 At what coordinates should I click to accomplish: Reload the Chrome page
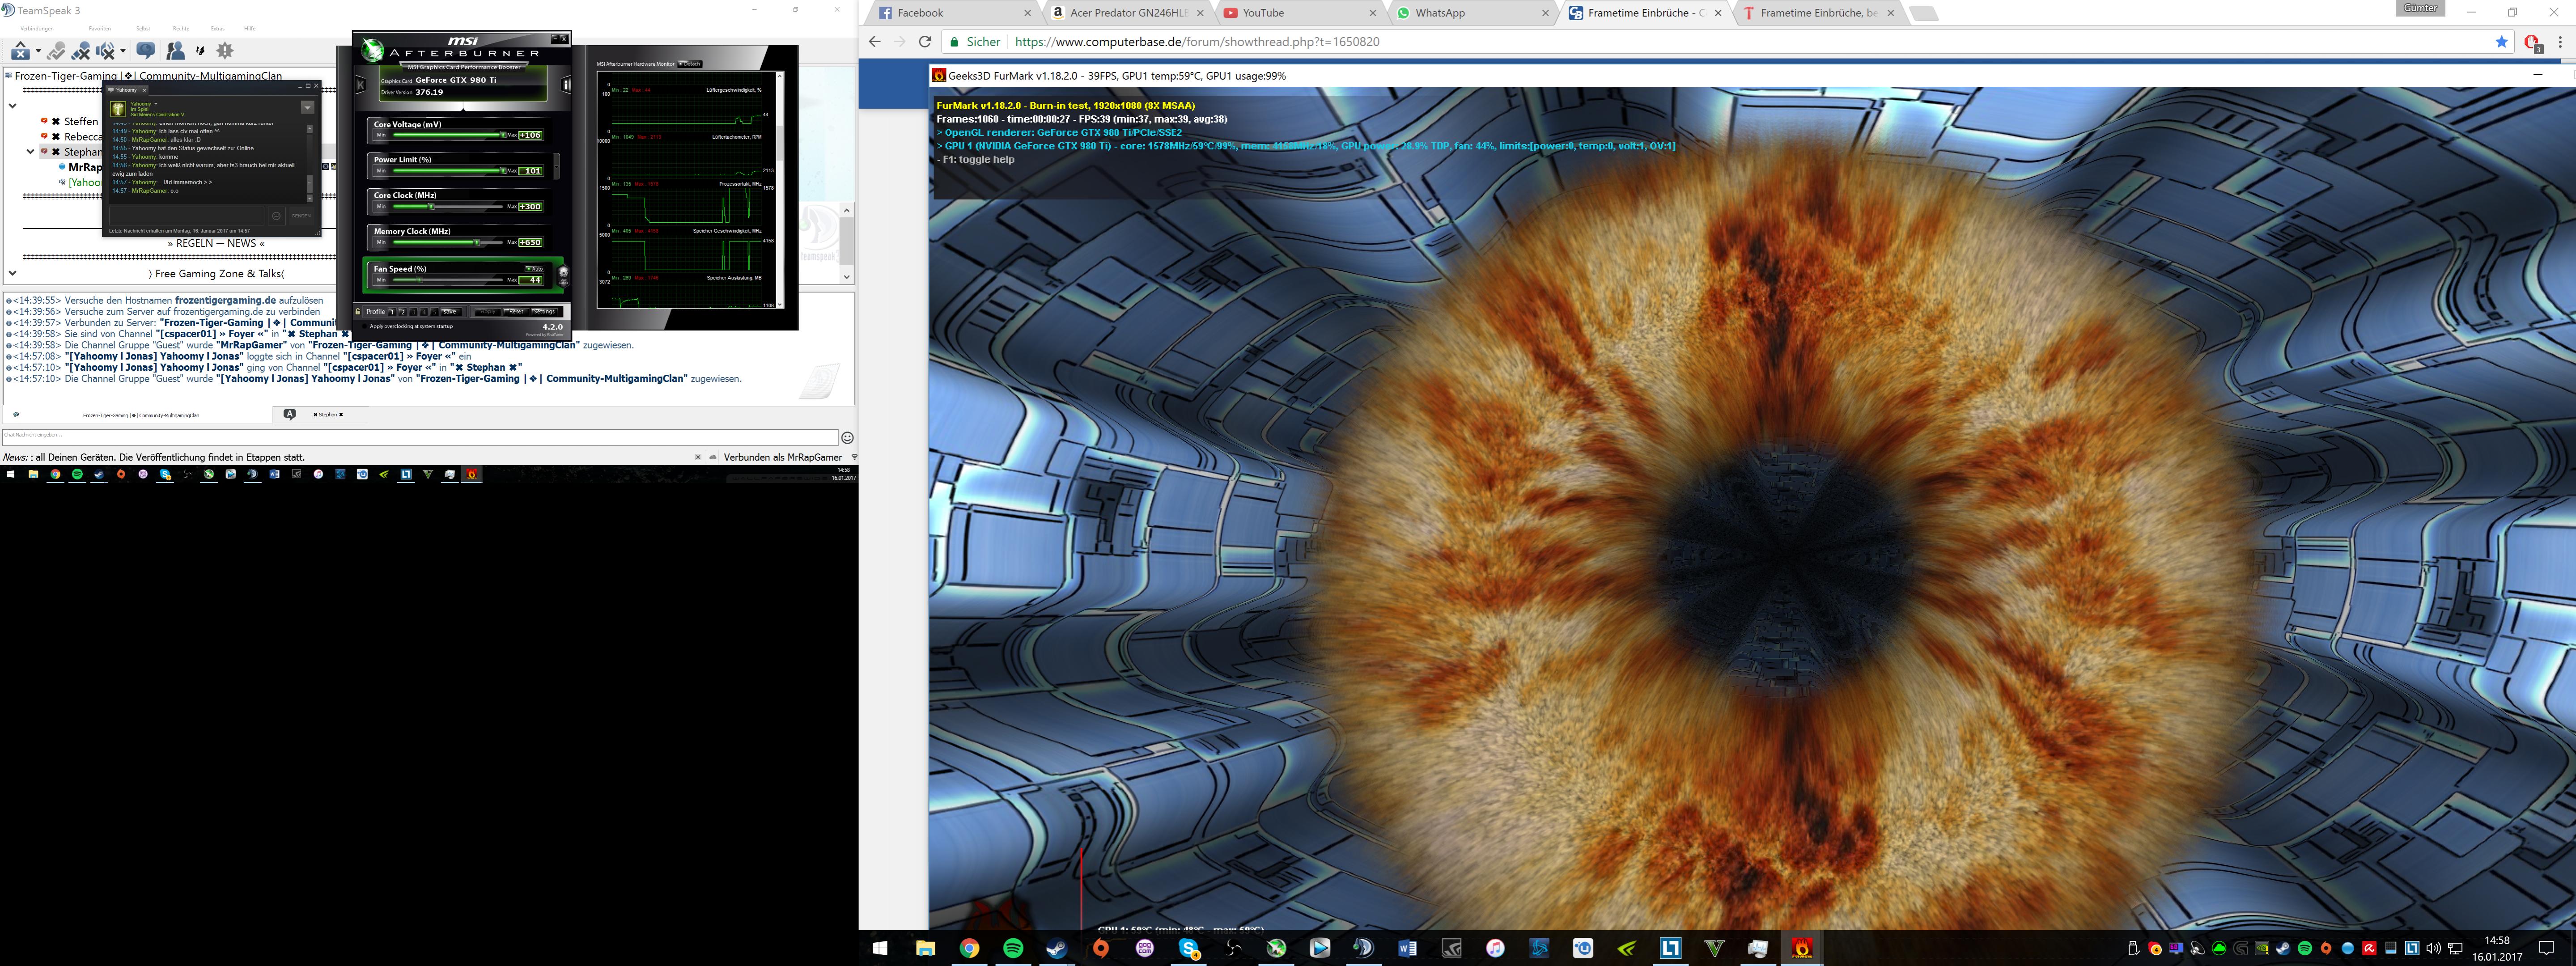pos(925,42)
